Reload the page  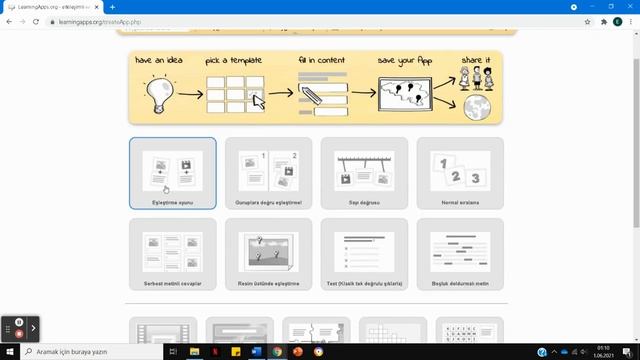point(36,22)
